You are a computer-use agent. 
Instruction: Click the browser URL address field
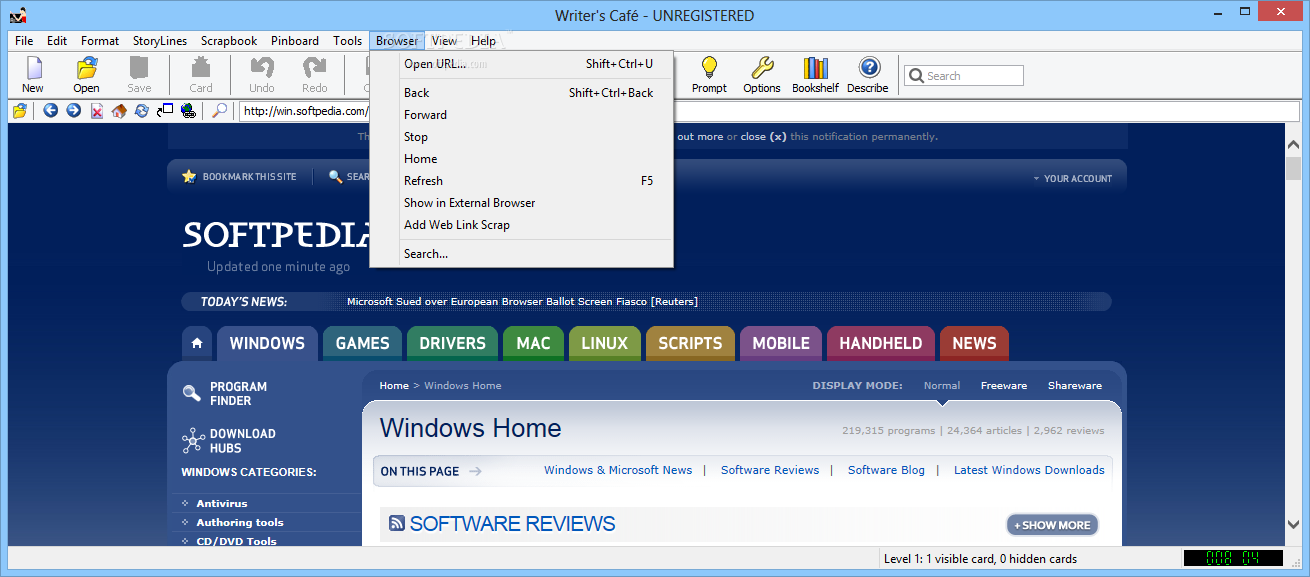click(x=769, y=111)
